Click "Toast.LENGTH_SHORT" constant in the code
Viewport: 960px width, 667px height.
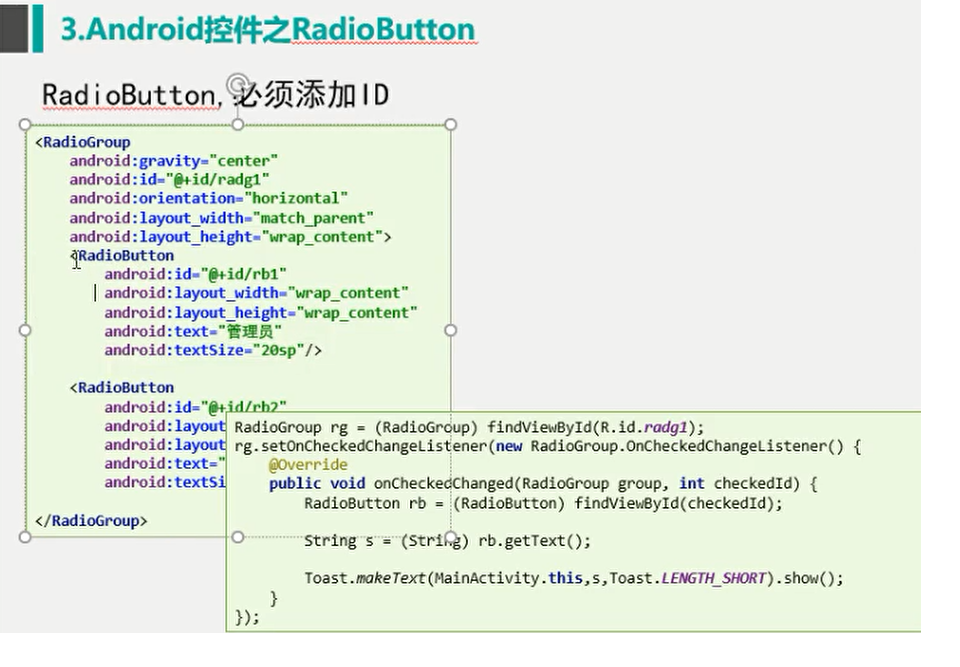coord(688,579)
